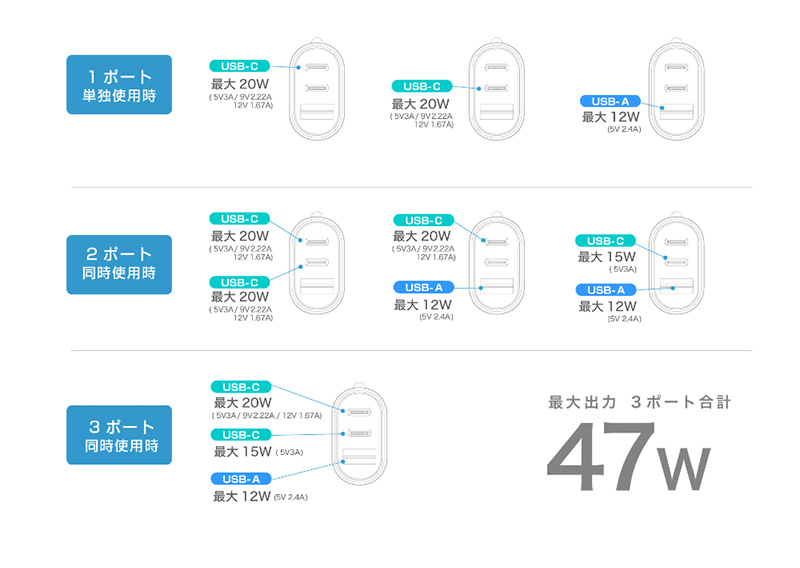Click the USB-A badge in the 3-port row
800x568 pixels.
(x=241, y=479)
